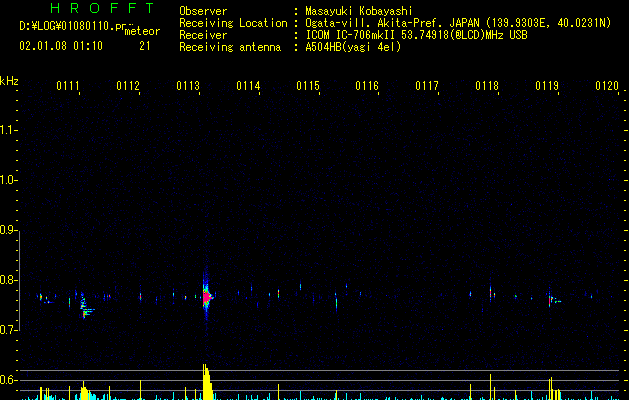Click the 0119 time marker
The width and height of the screenshot is (629, 400).
pos(547,86)
